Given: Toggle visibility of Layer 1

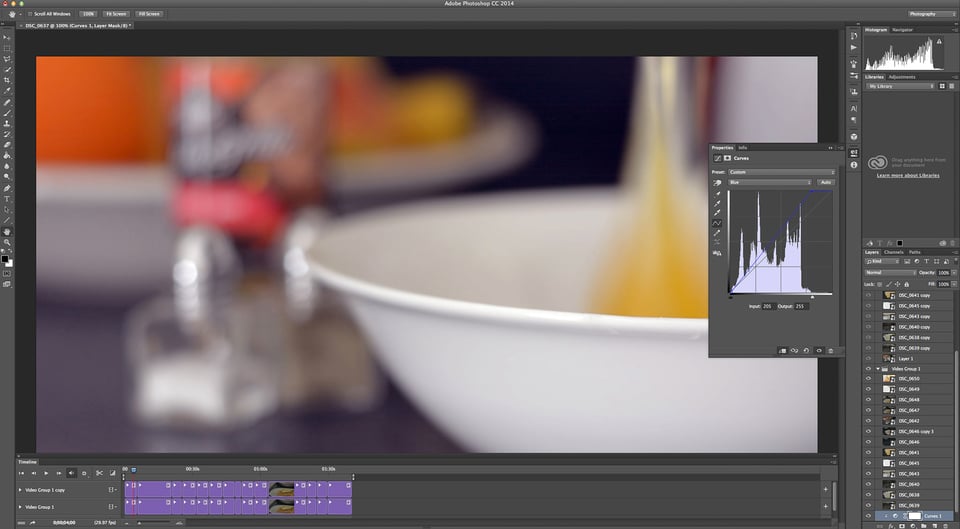Looking at the screenshot, I should (x=868, y=358).
